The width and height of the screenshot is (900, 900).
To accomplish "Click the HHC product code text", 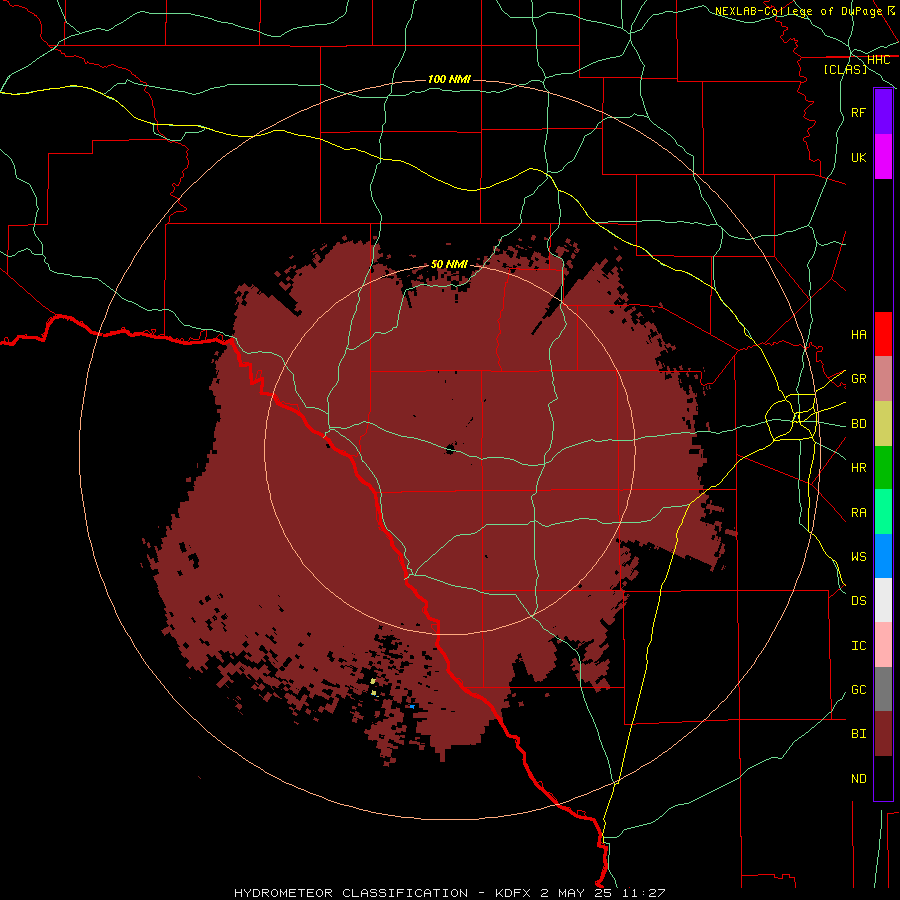I will coord(879,60).
